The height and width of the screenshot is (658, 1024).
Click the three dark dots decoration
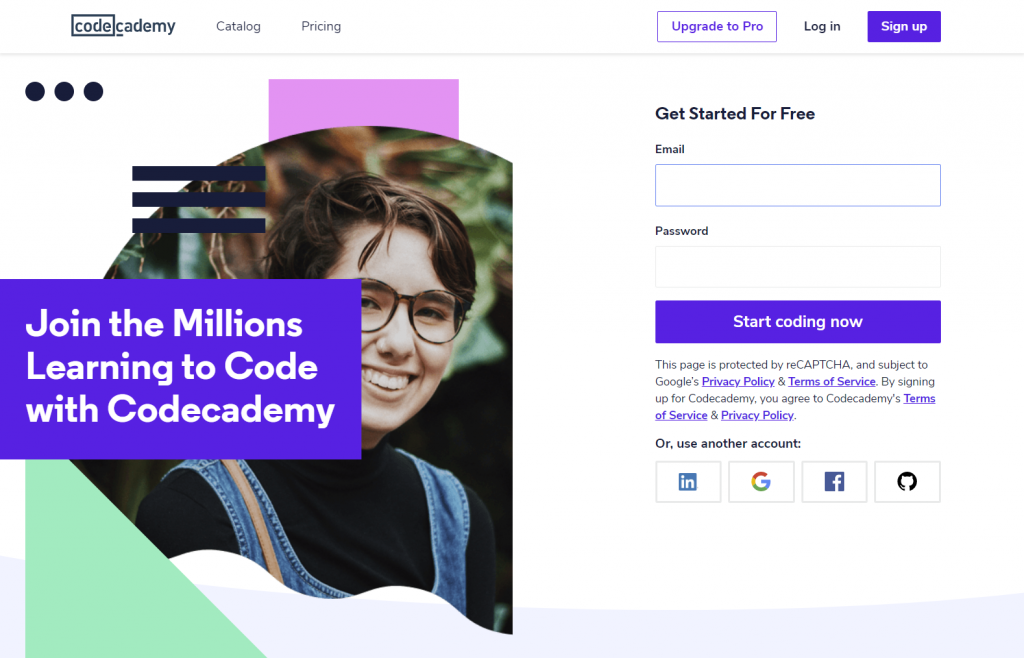coord(64,91)
